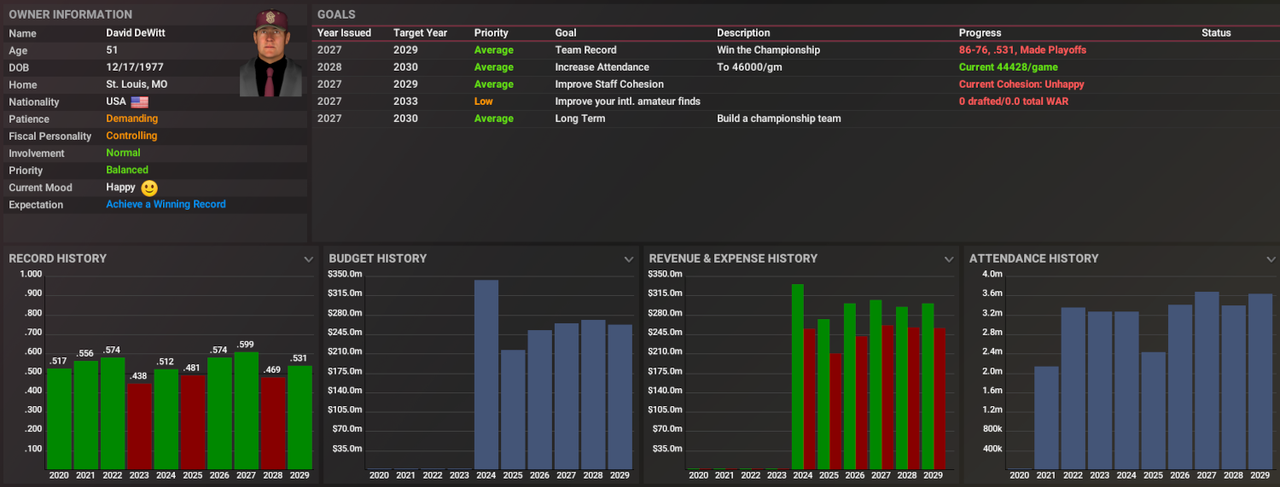Click the happy smiley mood icon

(149, 188)
